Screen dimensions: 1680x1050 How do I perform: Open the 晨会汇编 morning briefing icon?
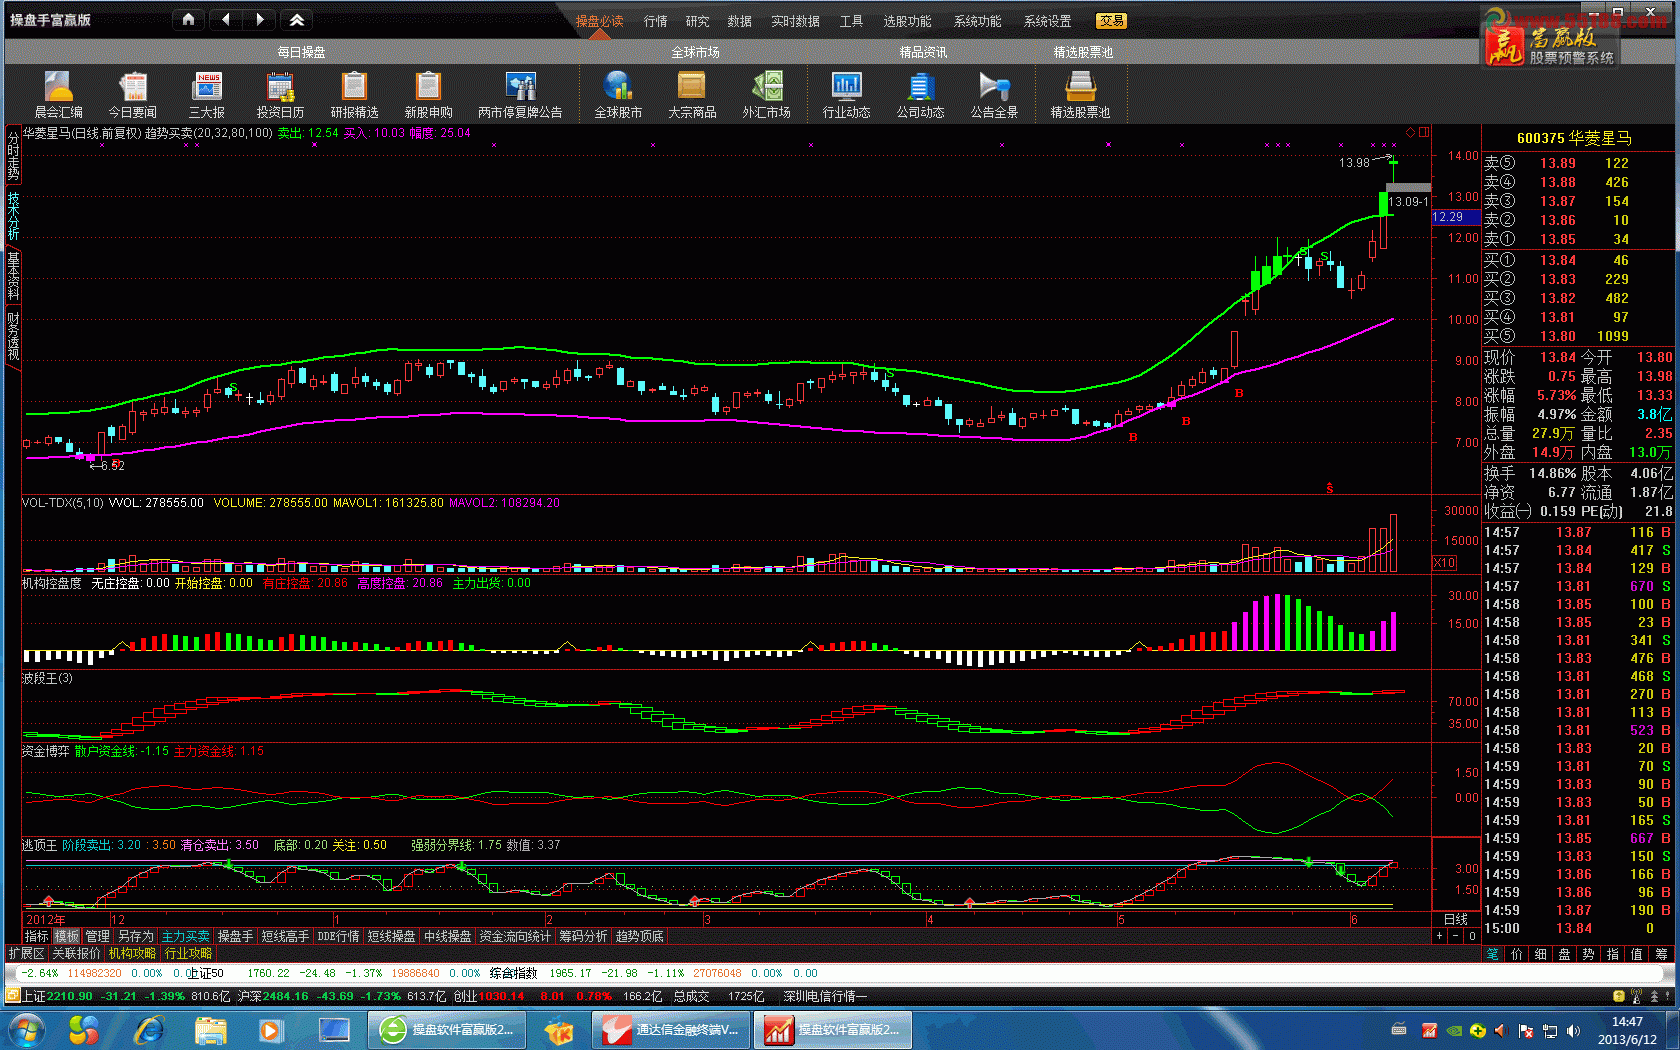[x=58, y=95]
